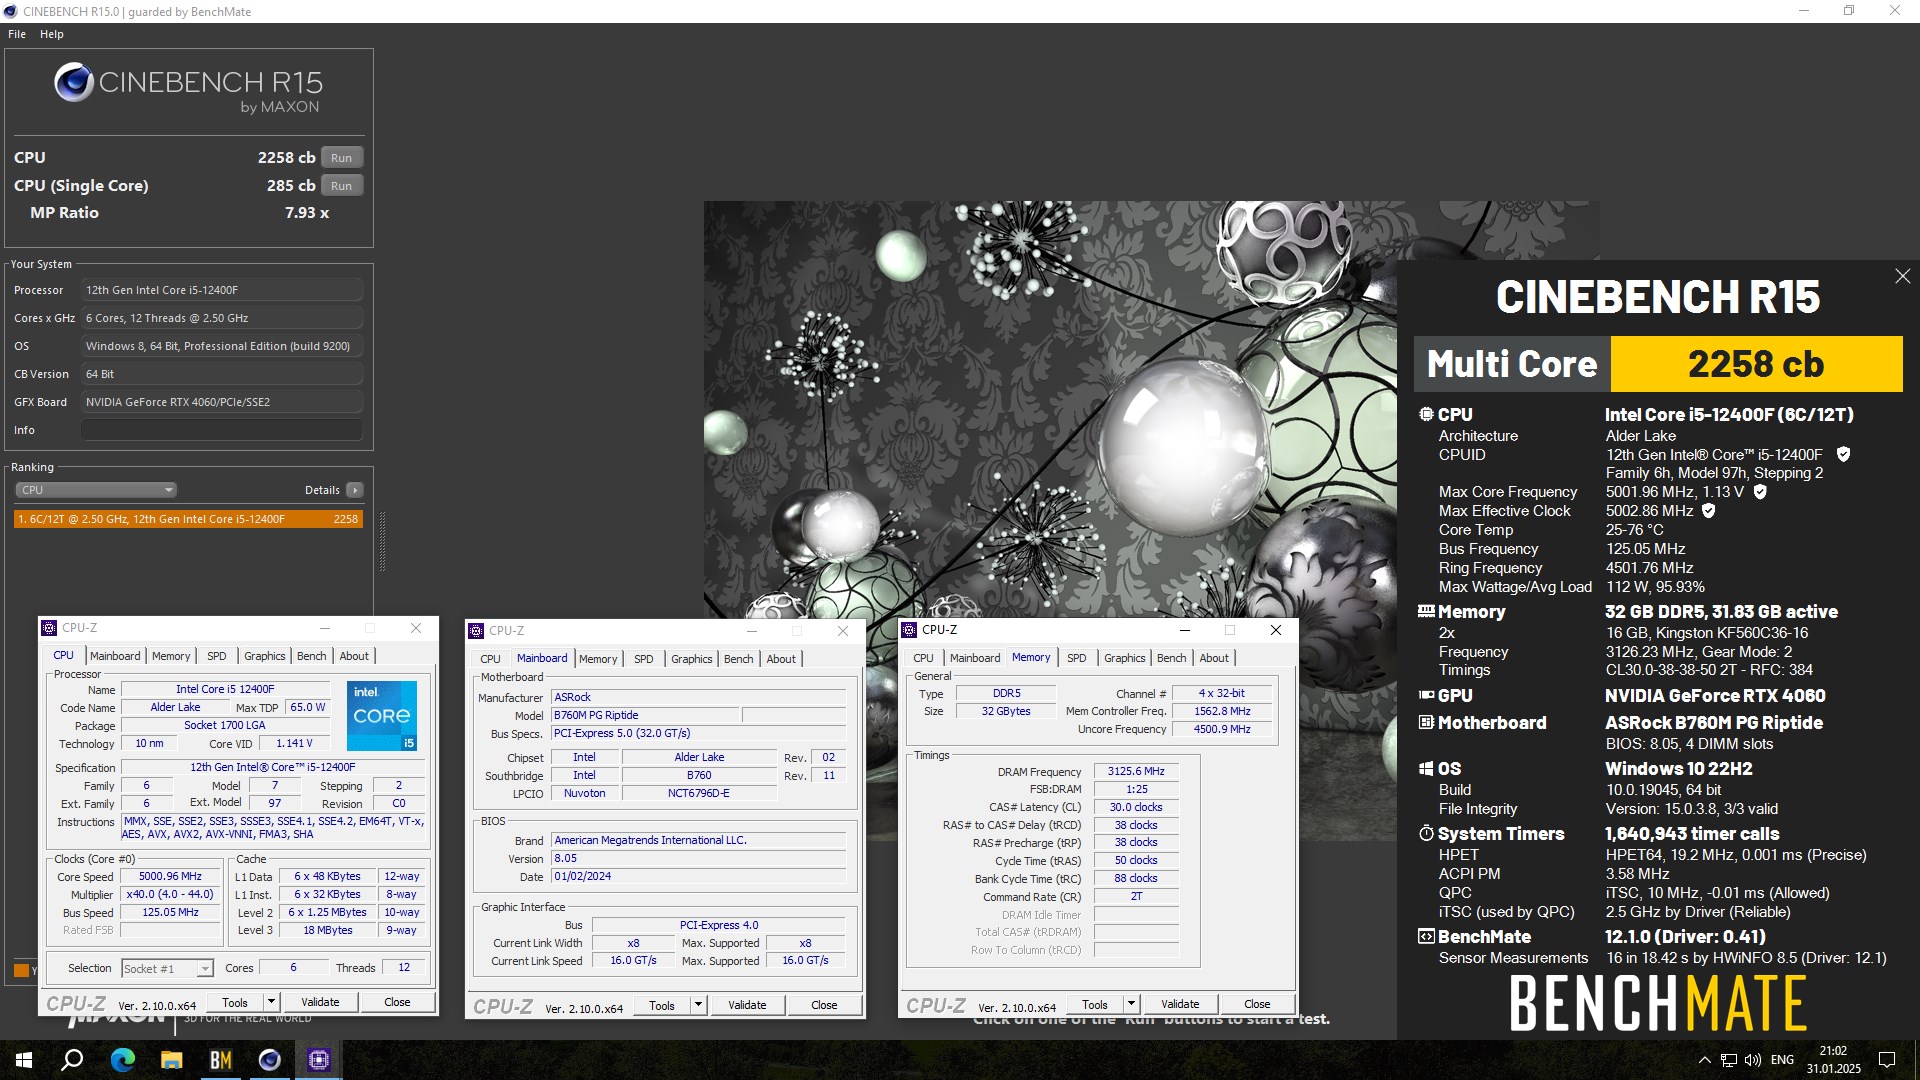This screenshot has width=1920, height=1080.
Task: Click Close button in Mainboard CPU-Z window
Action: pyautogui.click(x=824, y=1005)
